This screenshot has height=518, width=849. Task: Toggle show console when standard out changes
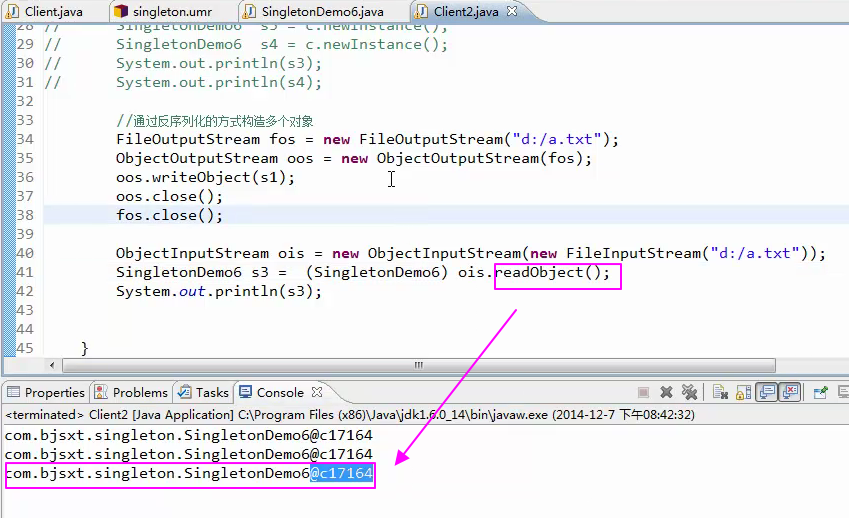coord(767,392)
